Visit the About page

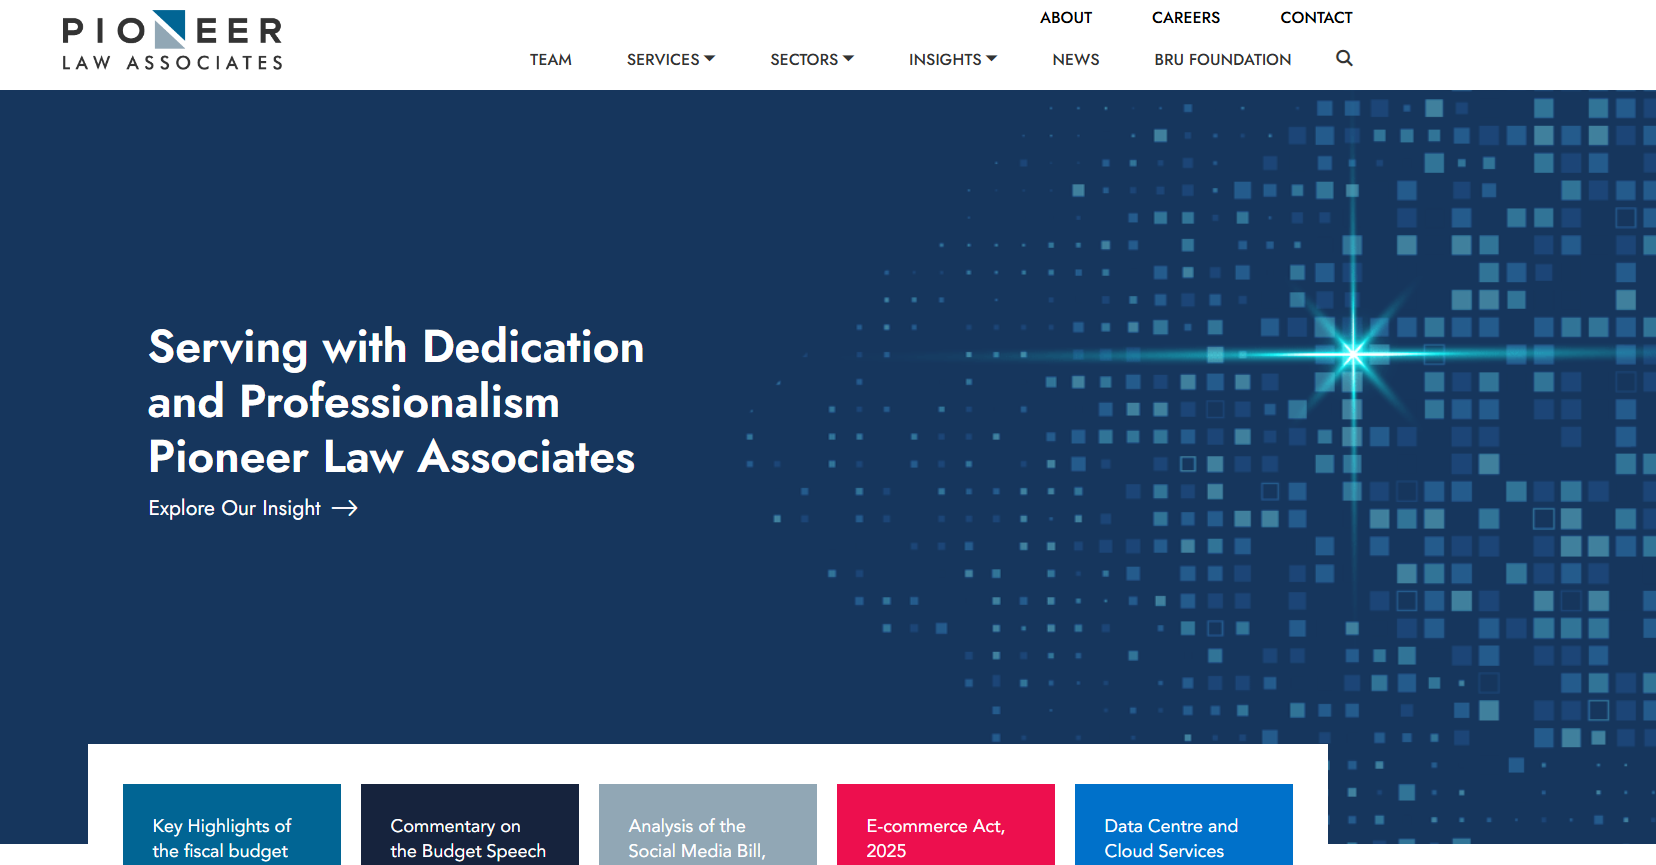(x=1066, y=17)
